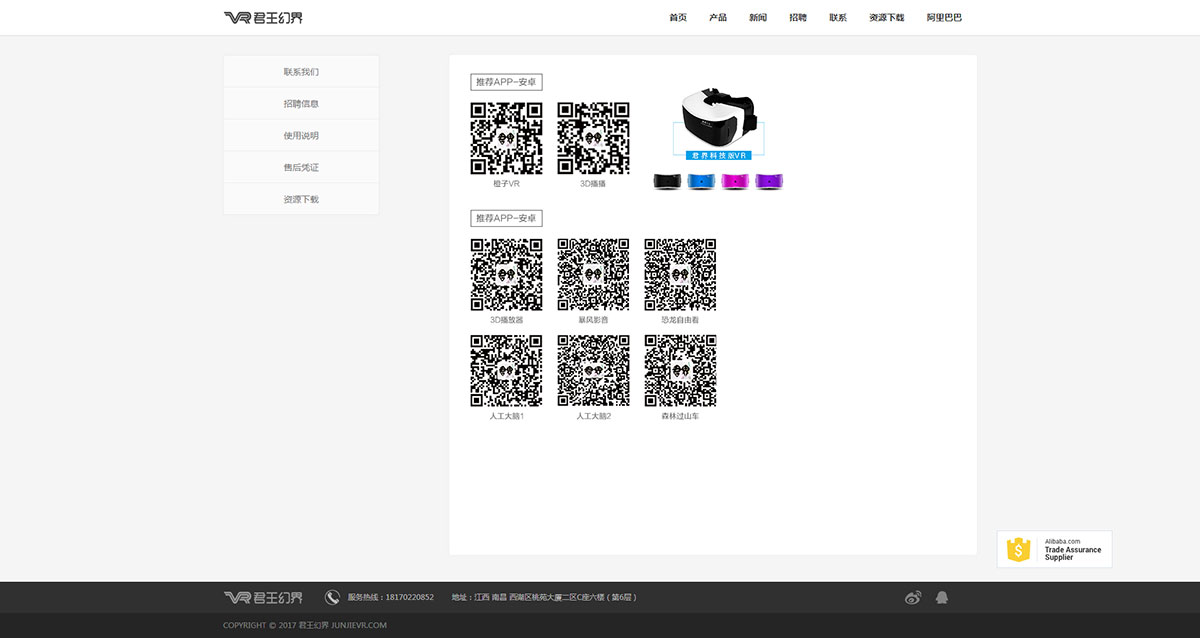
Task: Open the 阿里巴巴 navigation link
Action: (x=944, y=18)
